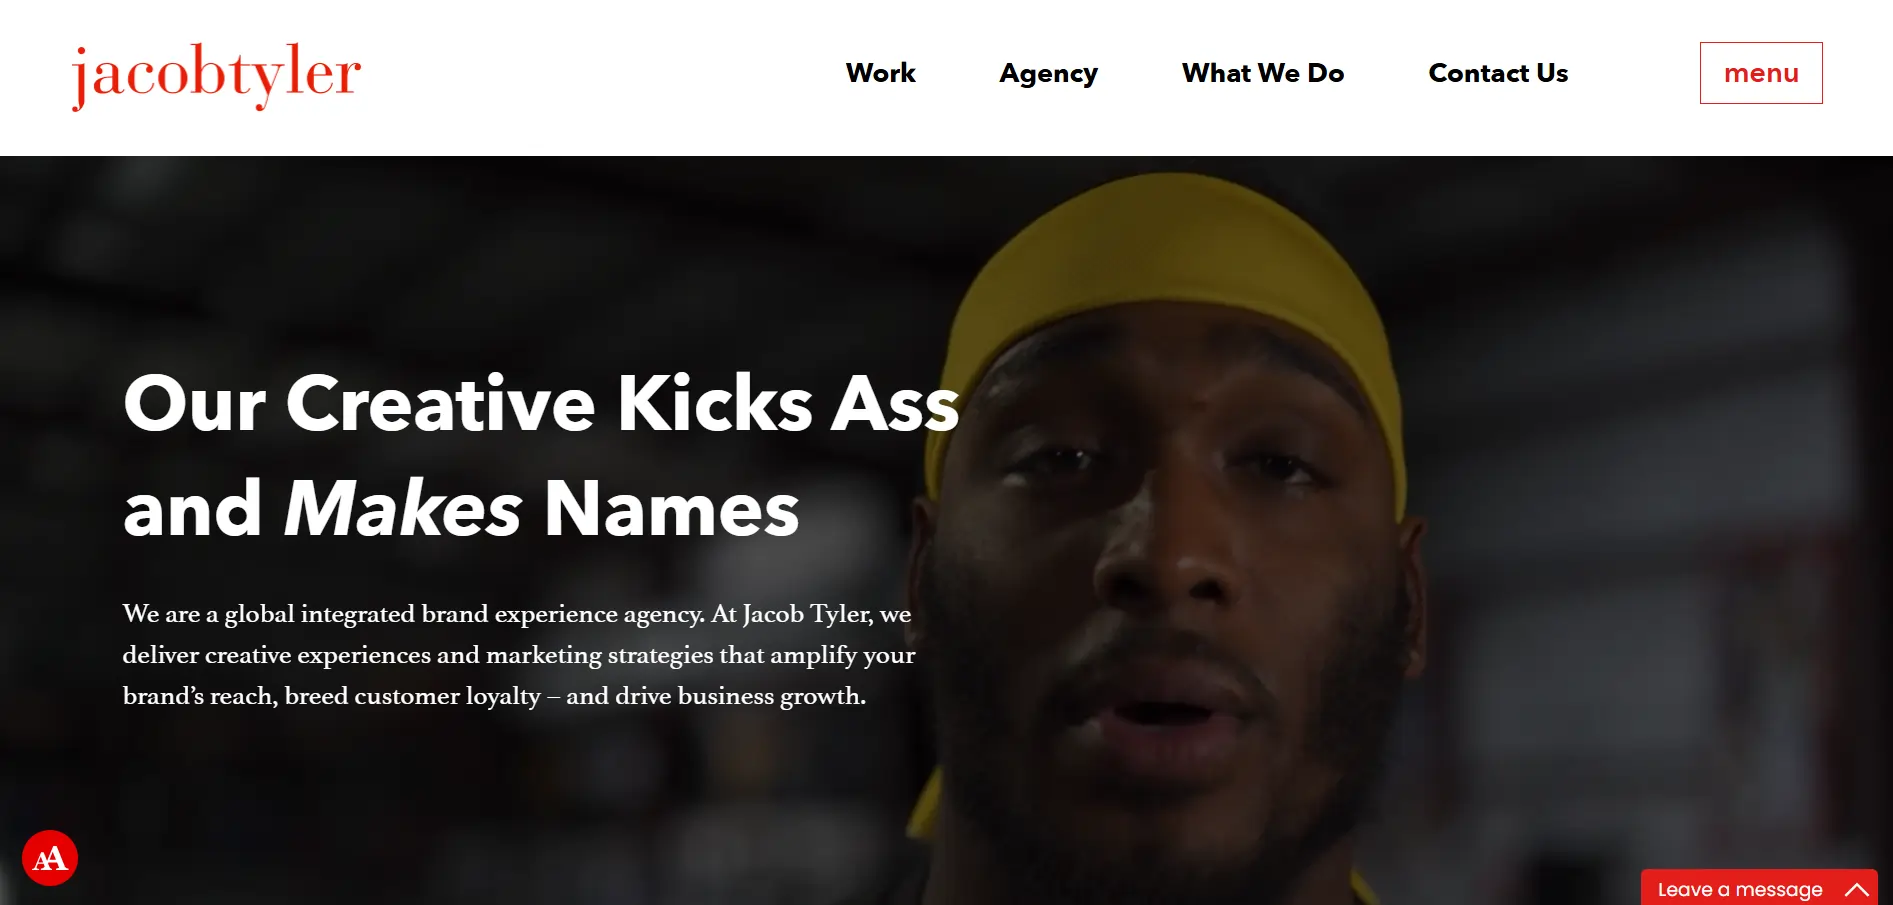Viewport: 1893px width, 905px height.
Task: Open the Work navigation item
Action: pyautogui.click(x=880, y=73)
